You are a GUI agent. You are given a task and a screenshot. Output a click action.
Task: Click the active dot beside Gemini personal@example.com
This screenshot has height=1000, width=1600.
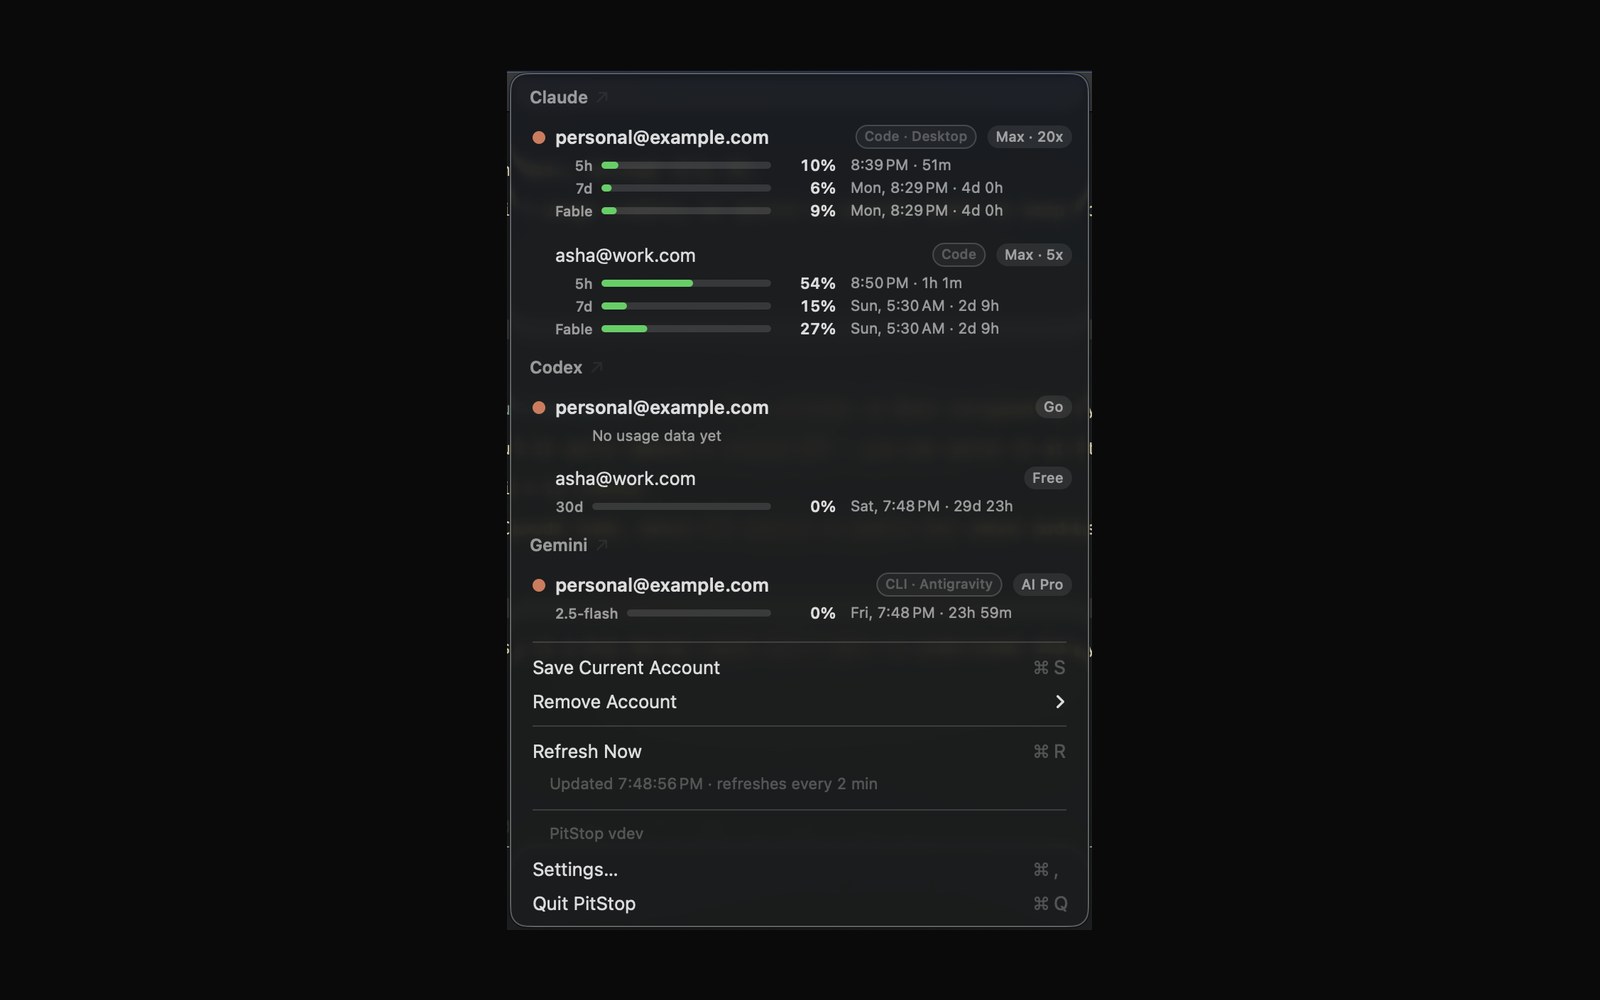(539, 586)
